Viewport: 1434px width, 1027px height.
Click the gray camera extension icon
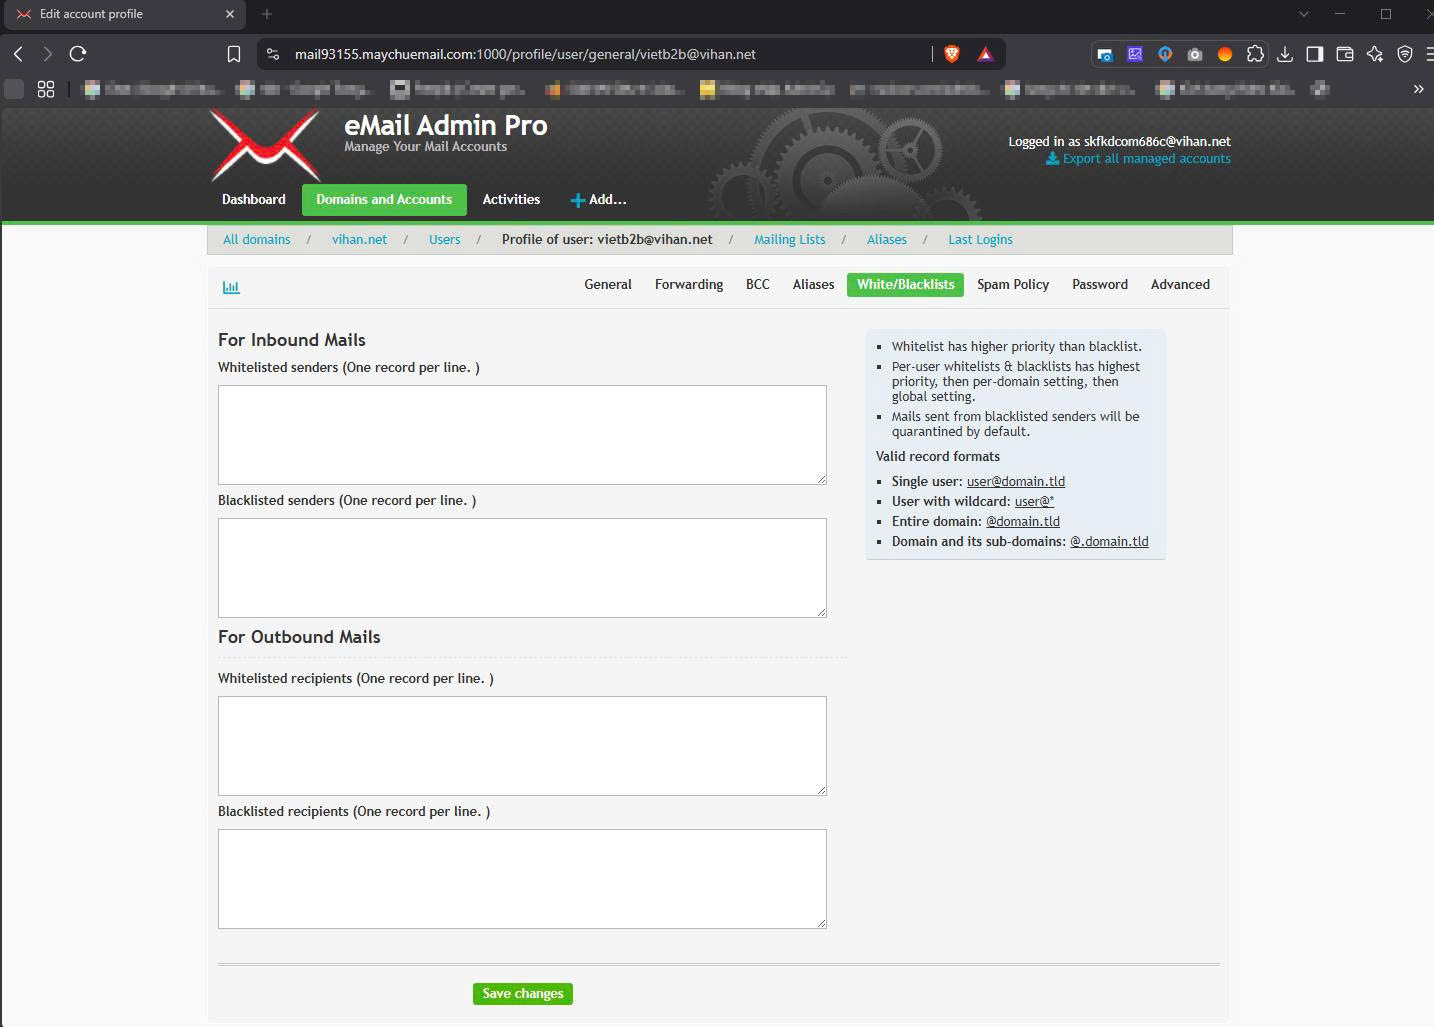click(1195, 54)
